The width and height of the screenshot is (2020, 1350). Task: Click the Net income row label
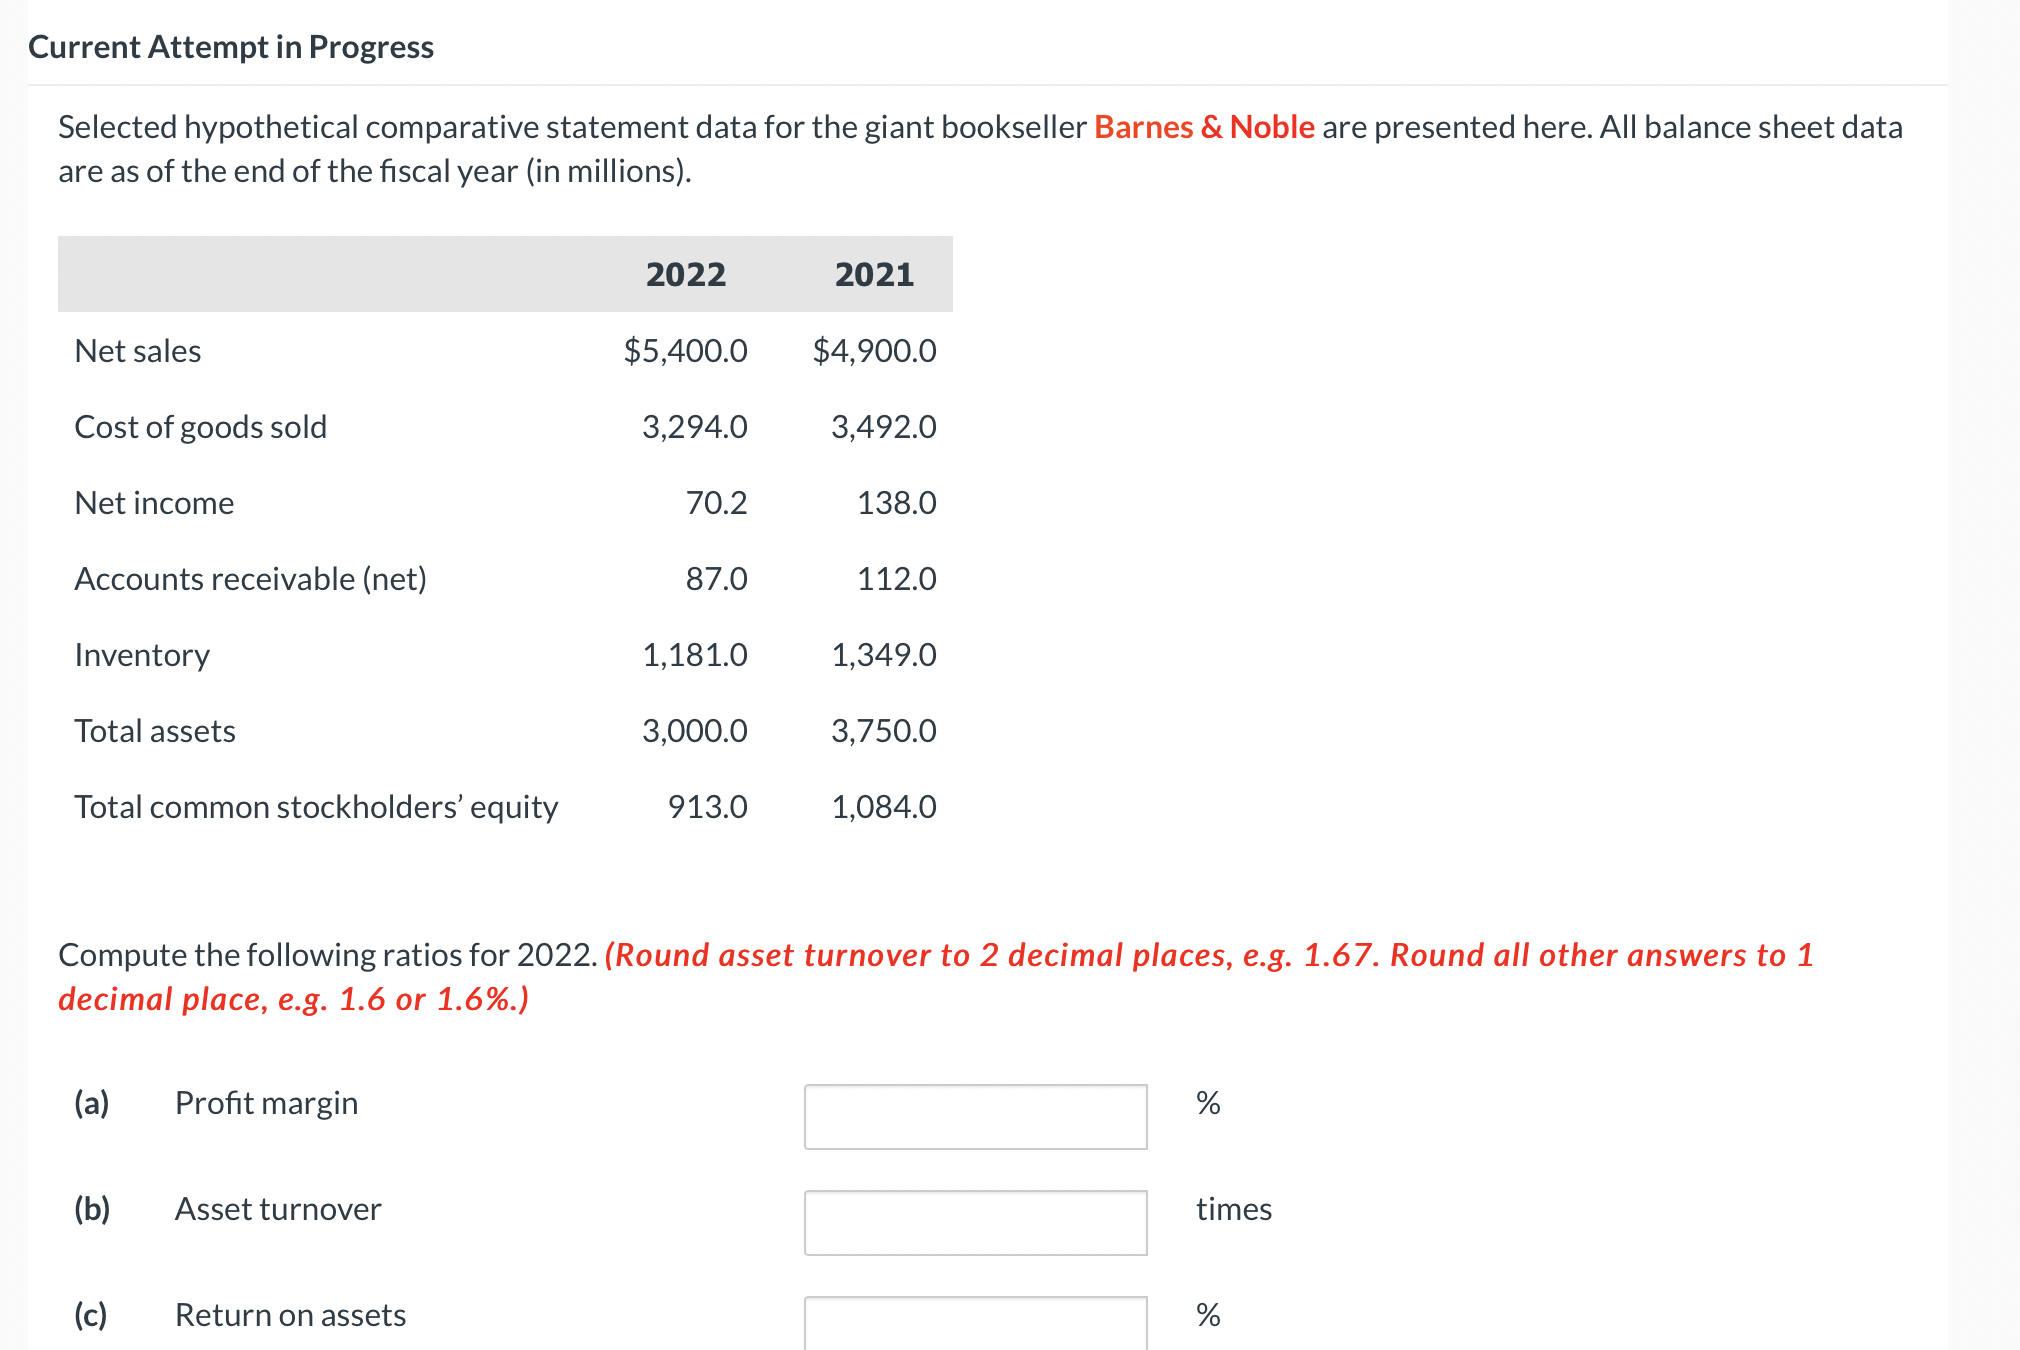click(155, 503)
